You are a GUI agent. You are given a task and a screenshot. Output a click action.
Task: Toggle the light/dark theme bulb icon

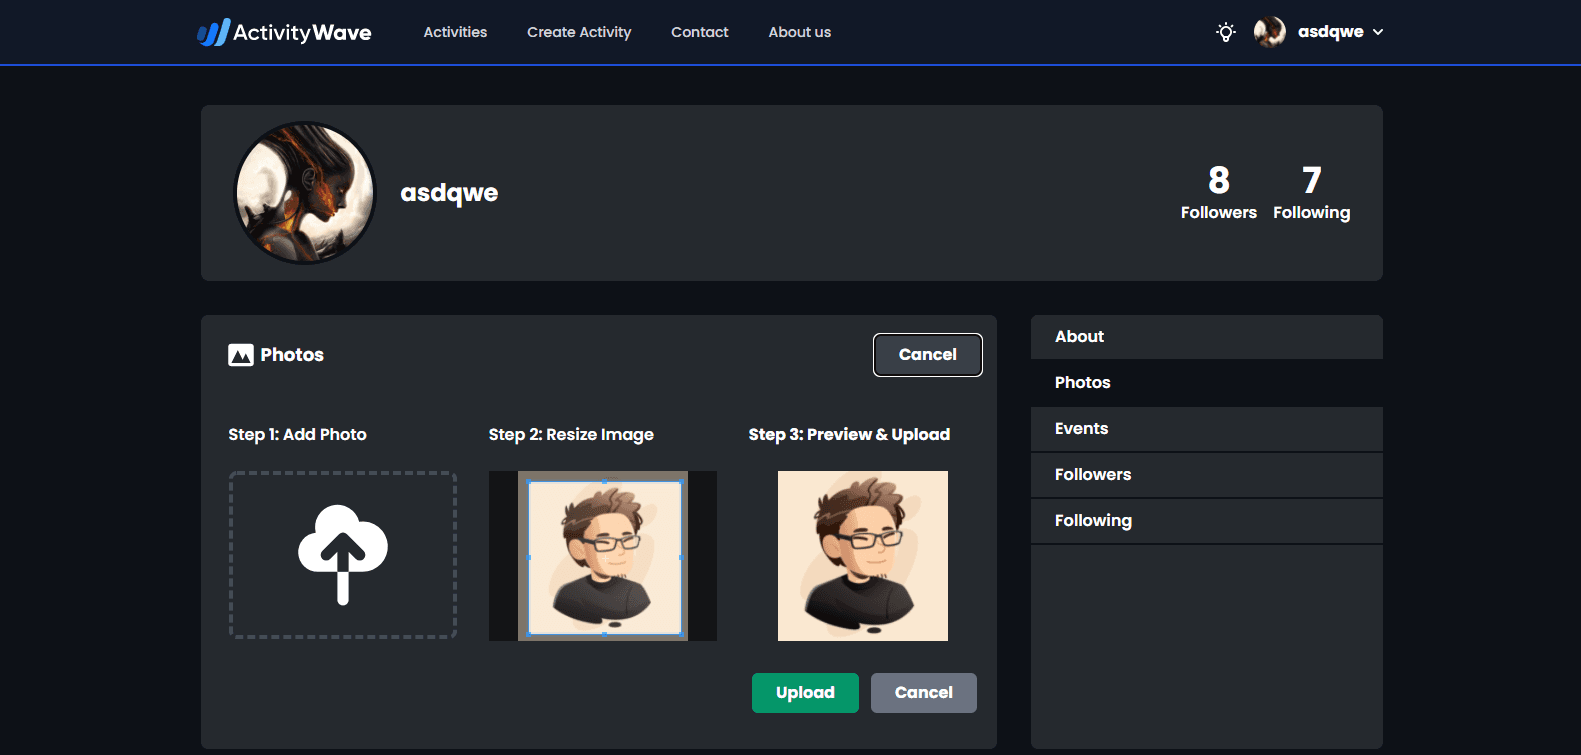1225,32
